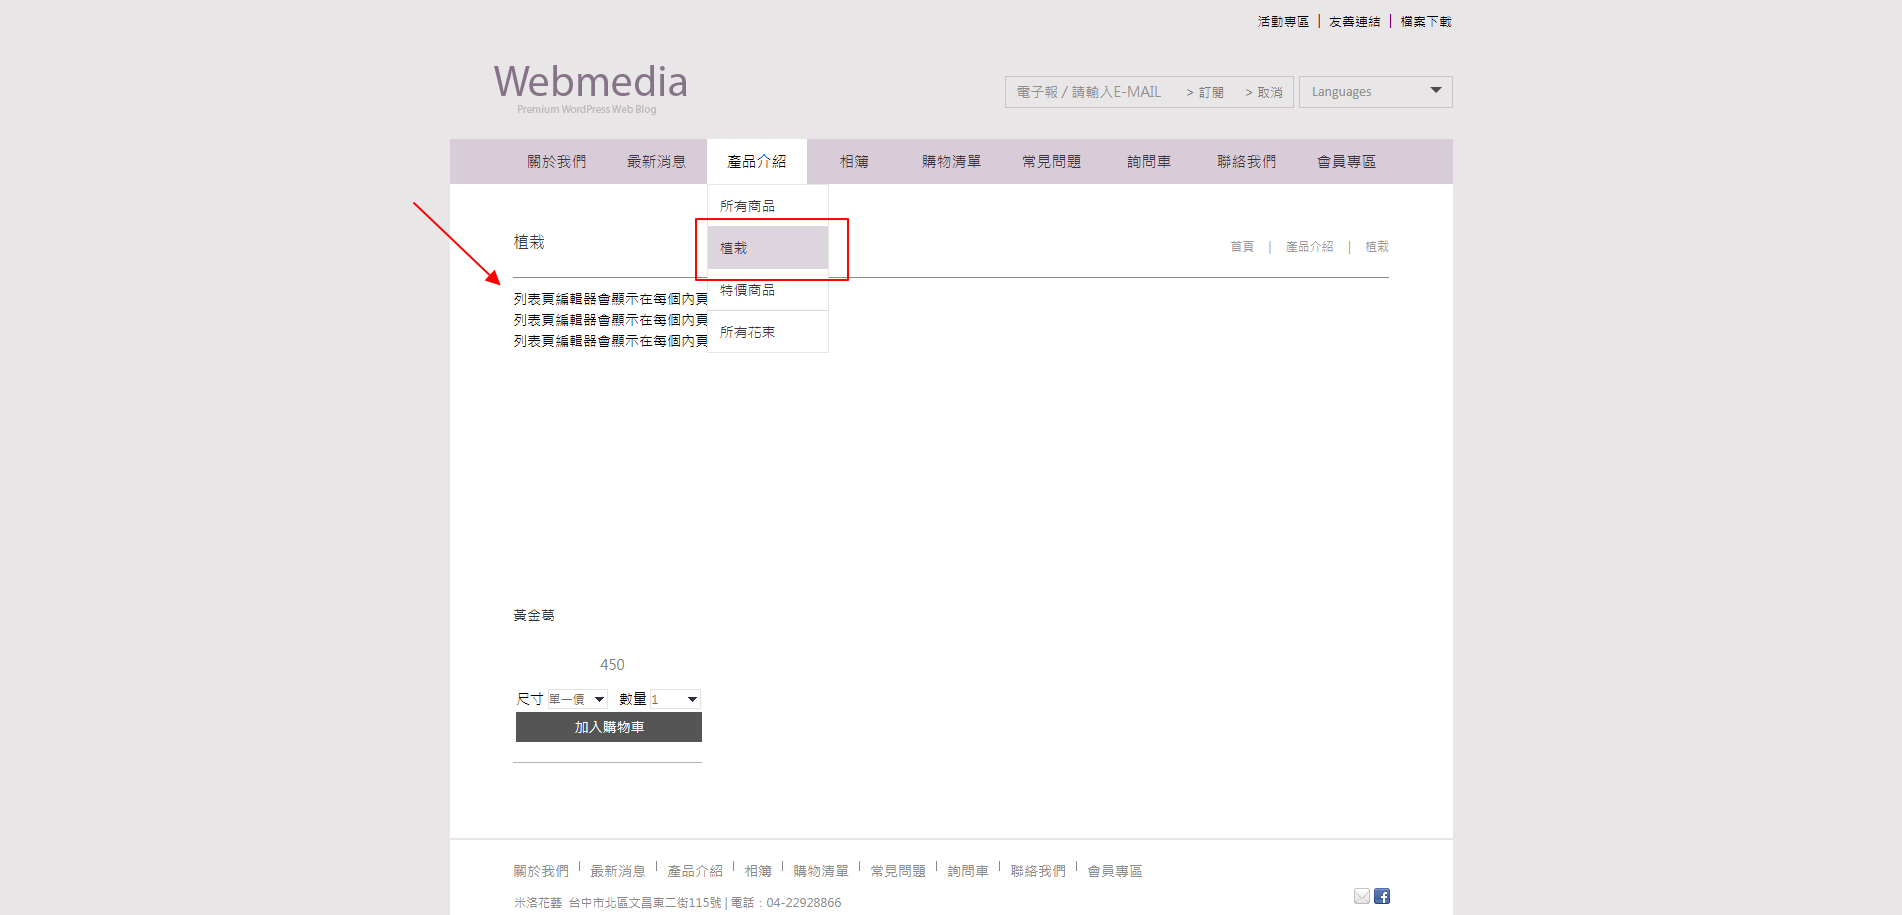Expand the 數量 quantity dropdown
Image resolution: width=1902 pixels, height=915 pixels.
675,699
